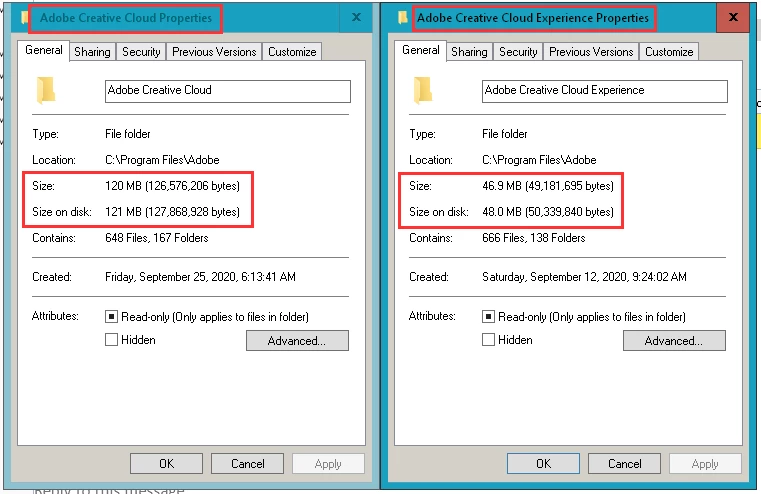Toggle Read-only checkbox in Adobe Creative Cloud Properties
761x494 pixels.
pos(111,317)
